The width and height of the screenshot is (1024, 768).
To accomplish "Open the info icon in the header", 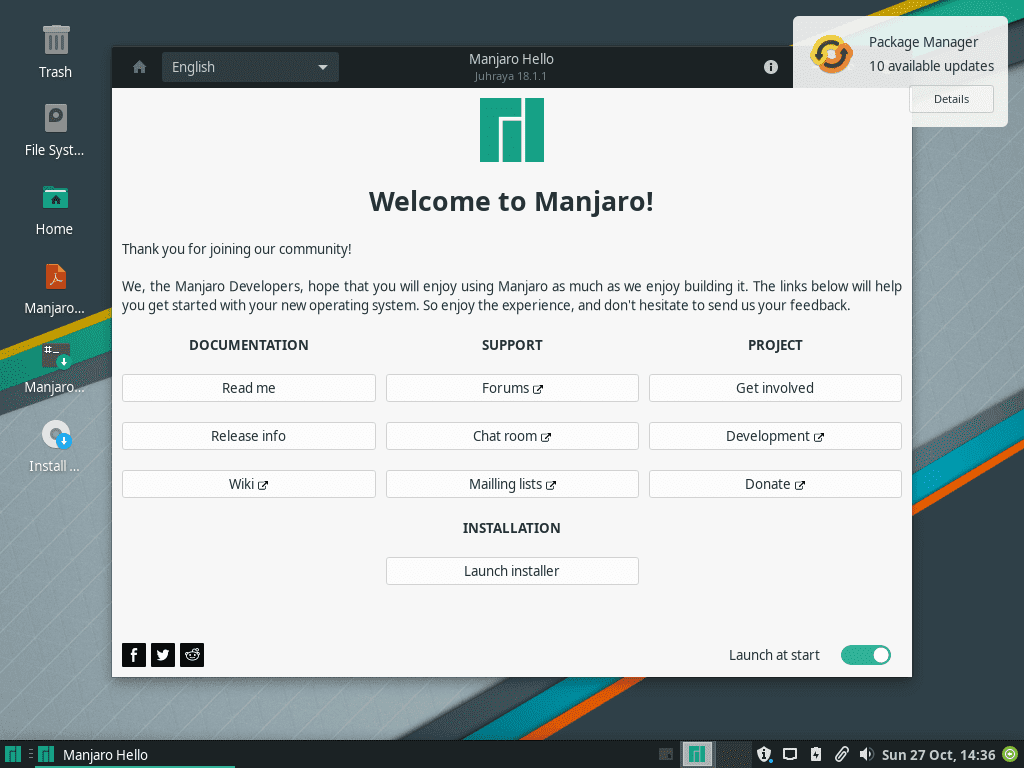I will click(x=770, y=67).
